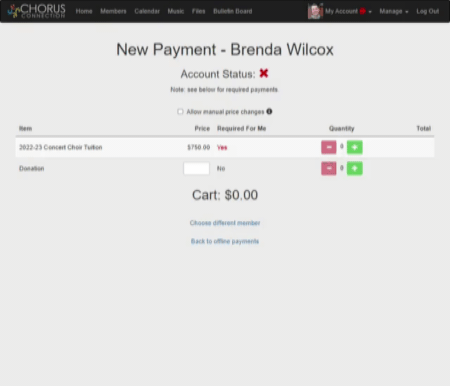Open the Music section
Viewport: 450px width, 386px height.
pyautogui.click(x=176, y=11)
